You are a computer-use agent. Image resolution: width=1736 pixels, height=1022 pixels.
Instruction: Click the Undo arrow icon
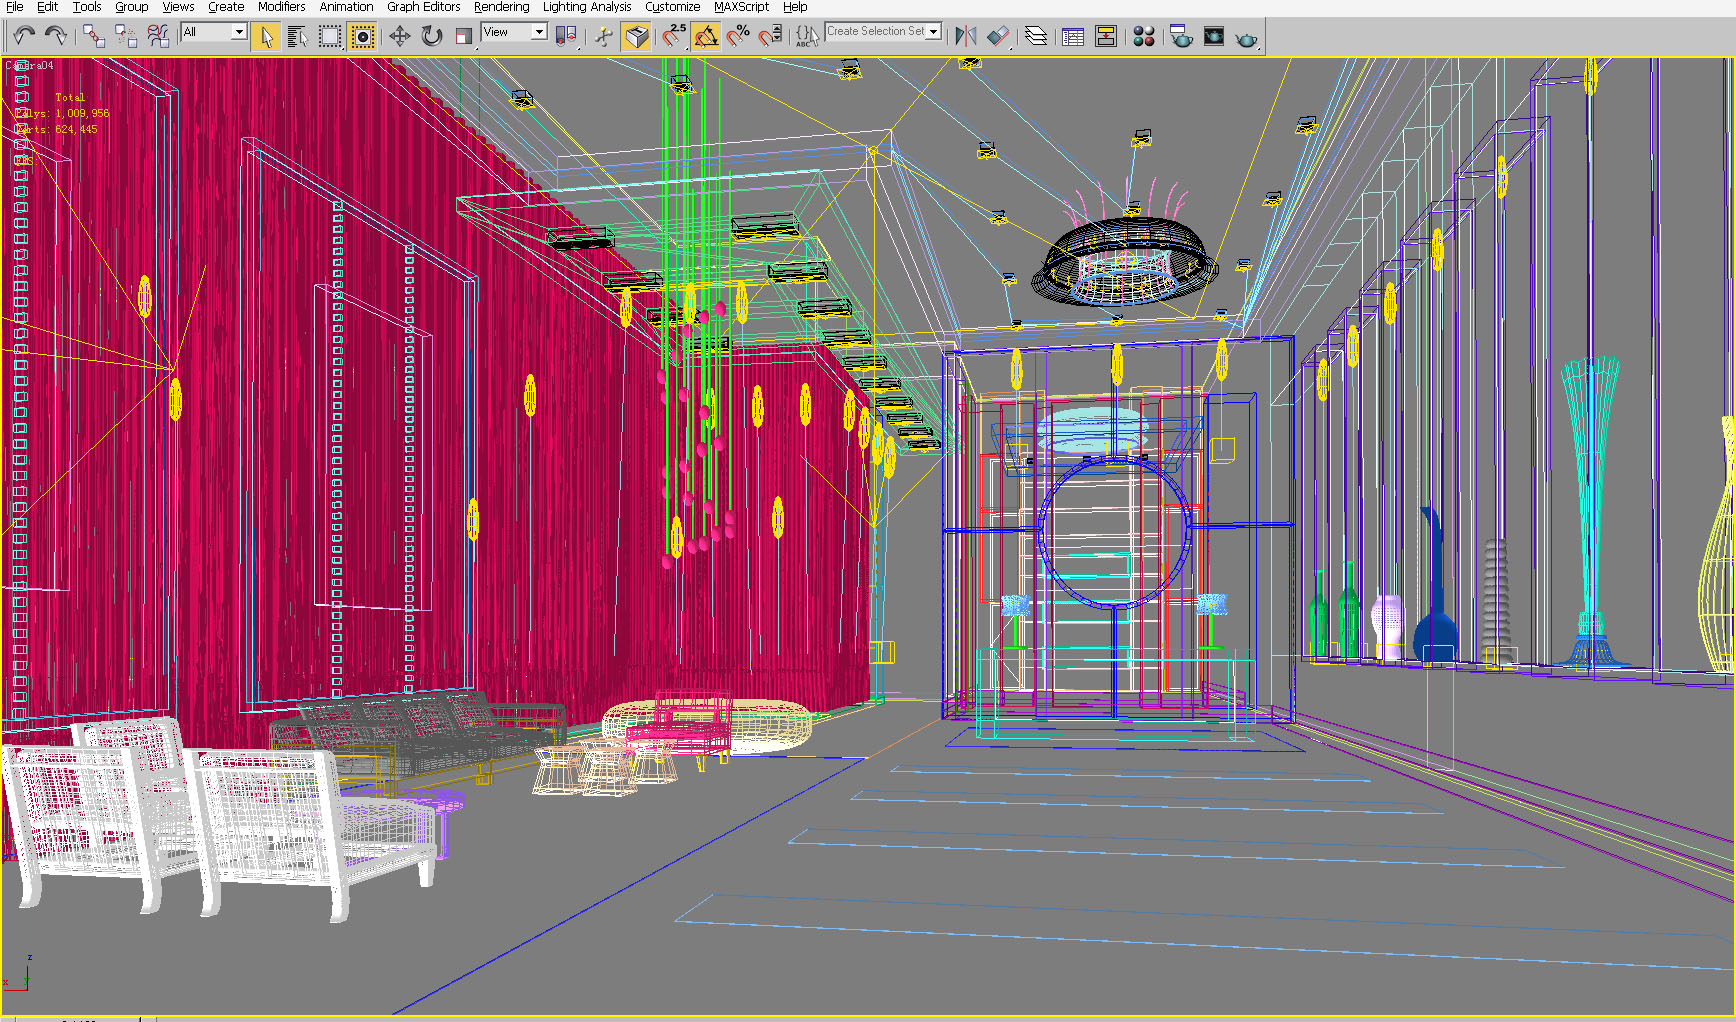pos(24,36)
